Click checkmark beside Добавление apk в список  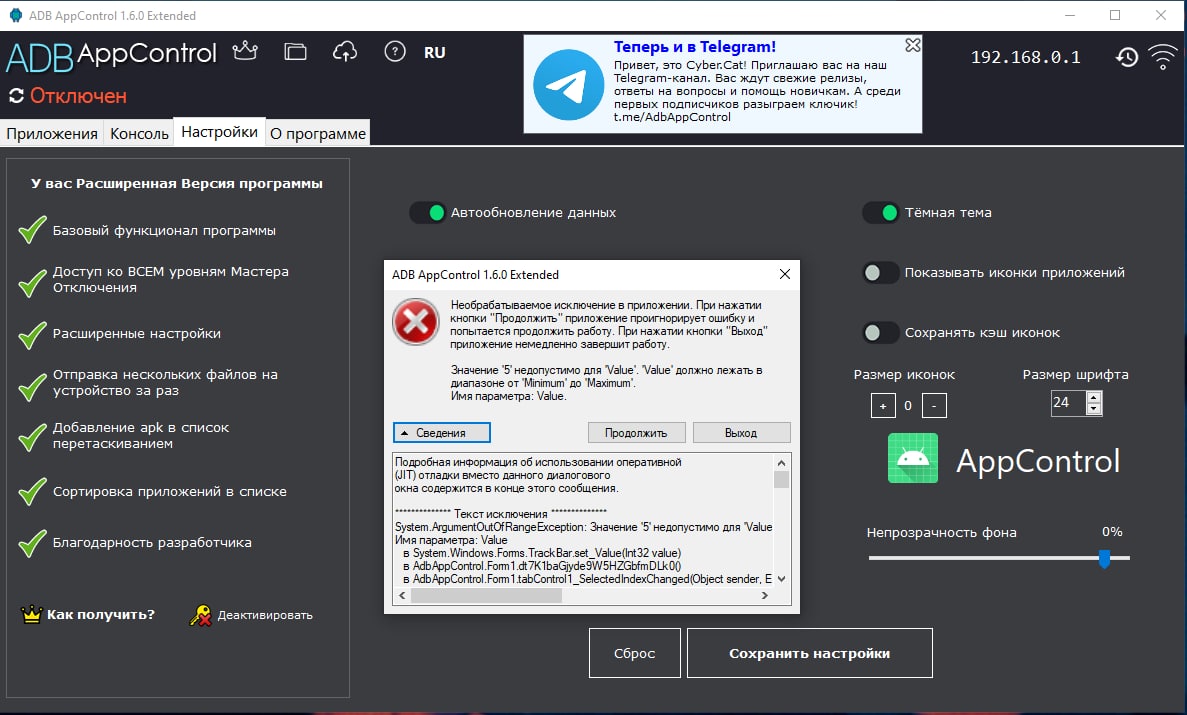click(32, 437)
